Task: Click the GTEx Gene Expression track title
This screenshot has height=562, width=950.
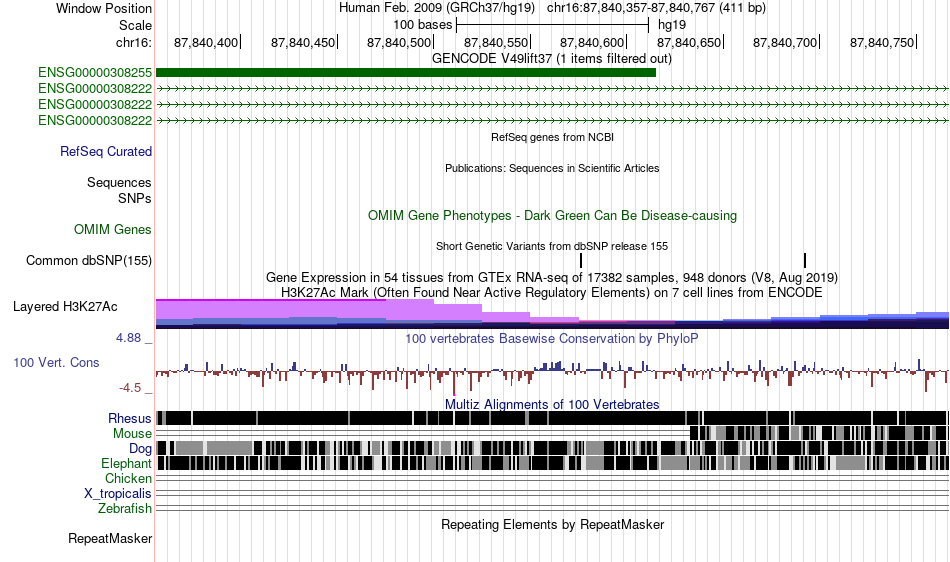Action: tap(552, 277)
